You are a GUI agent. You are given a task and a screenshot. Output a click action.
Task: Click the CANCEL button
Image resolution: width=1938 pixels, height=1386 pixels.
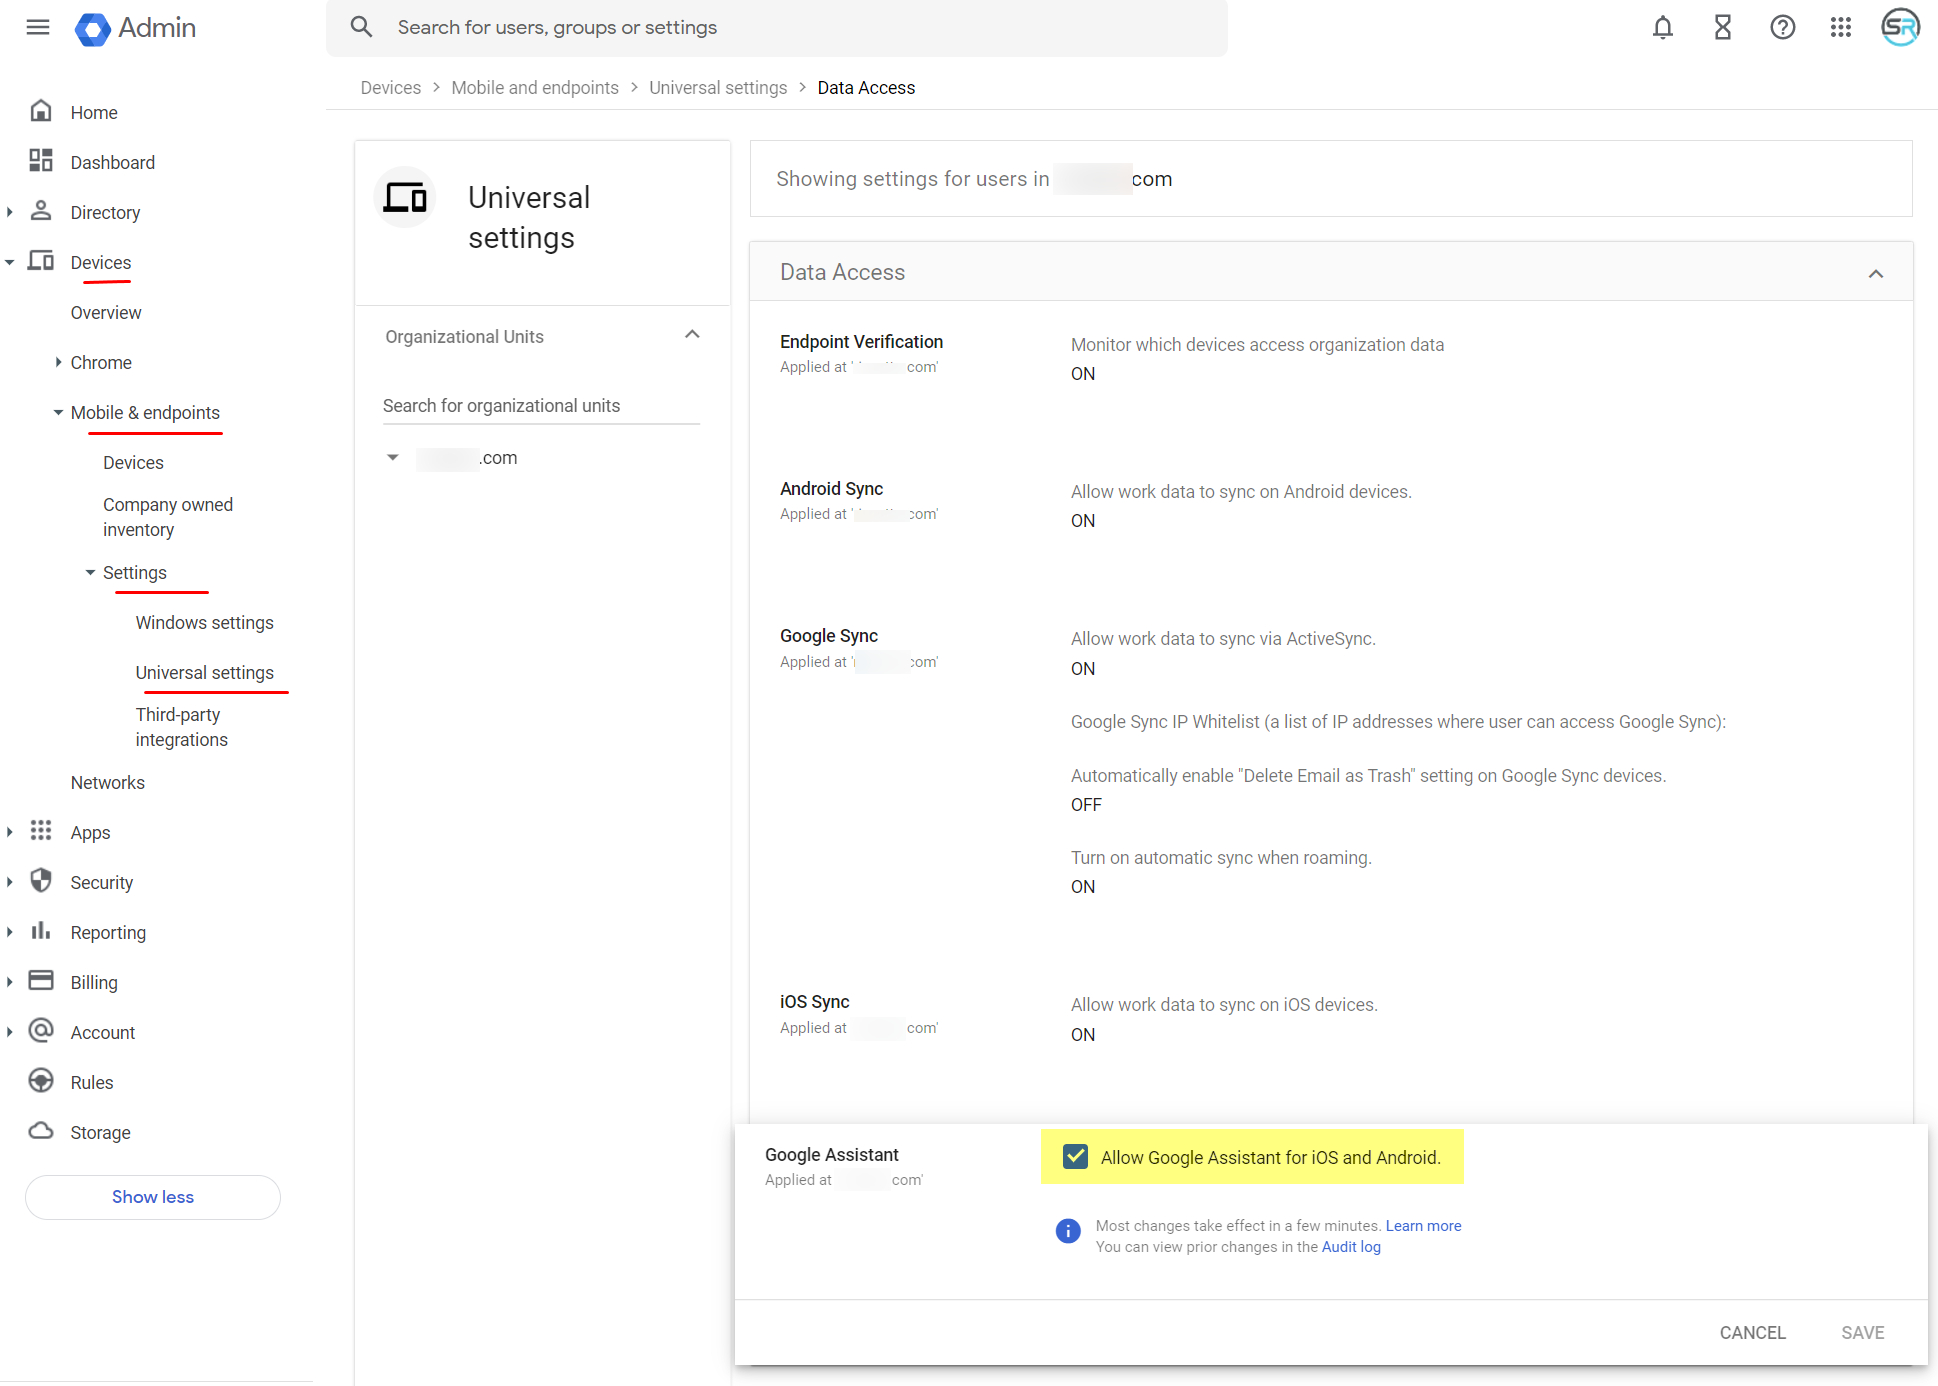(1752, 1332)
